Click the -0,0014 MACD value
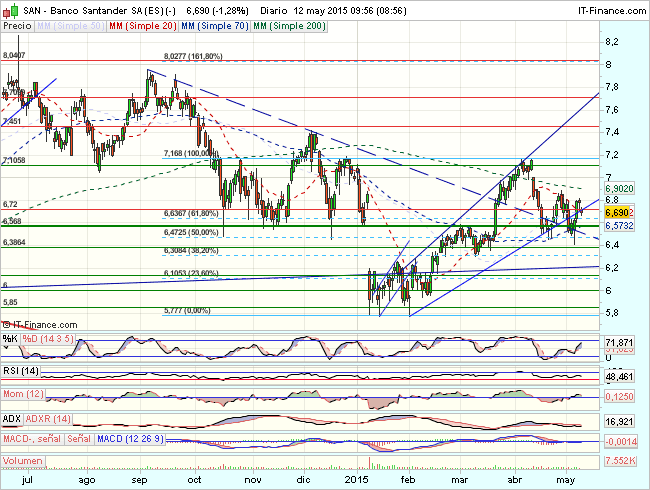The image size is (650, 490). tap(621, 442)
